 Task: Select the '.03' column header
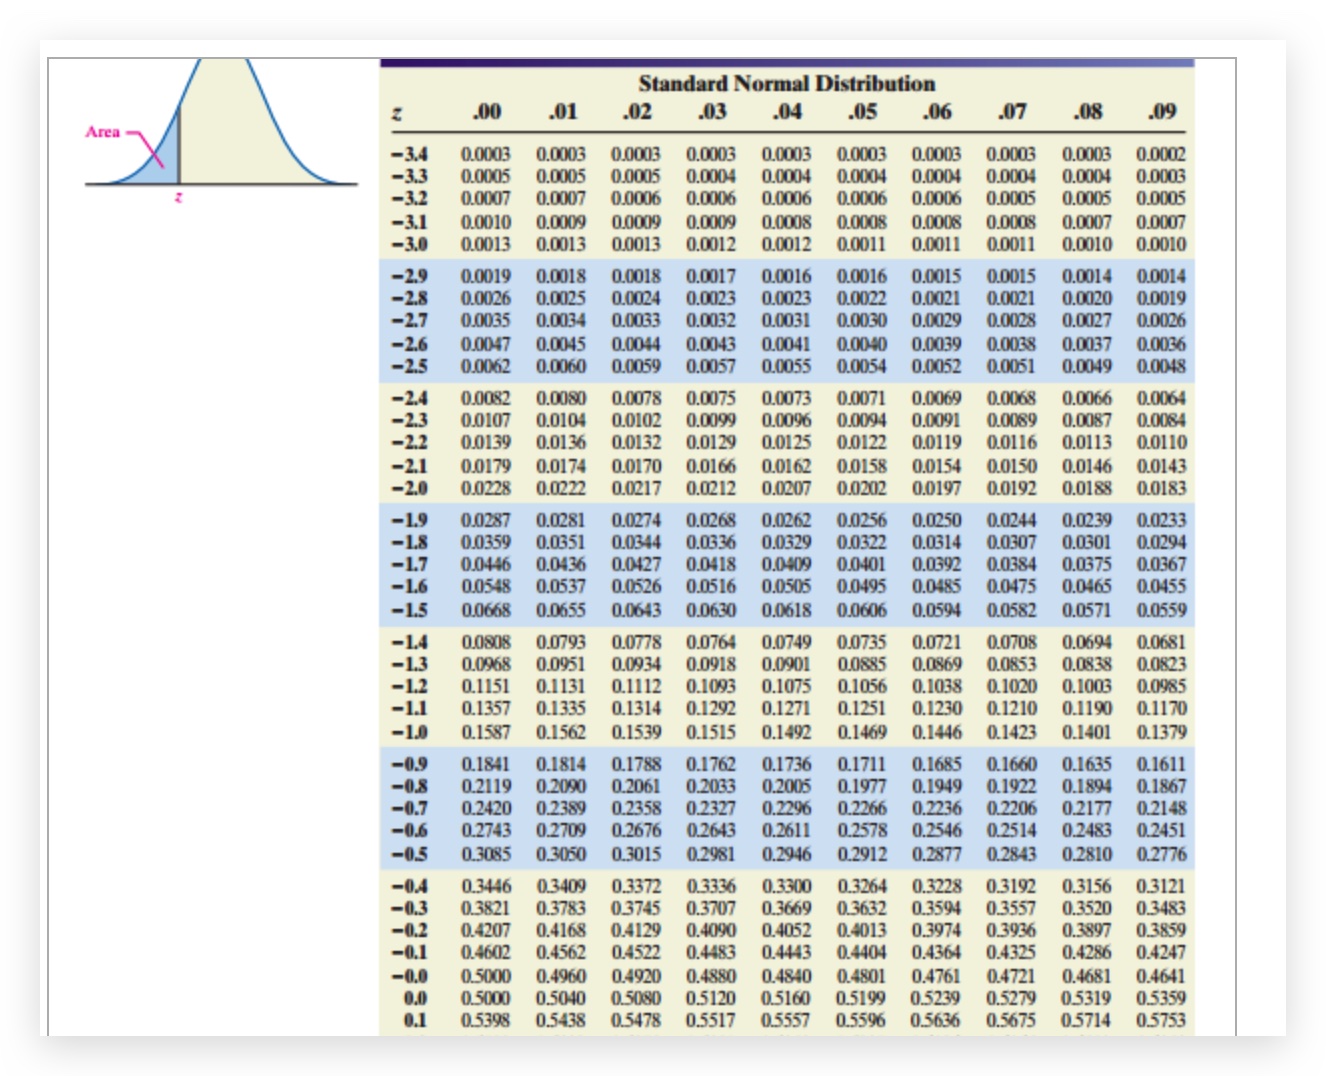712,111
